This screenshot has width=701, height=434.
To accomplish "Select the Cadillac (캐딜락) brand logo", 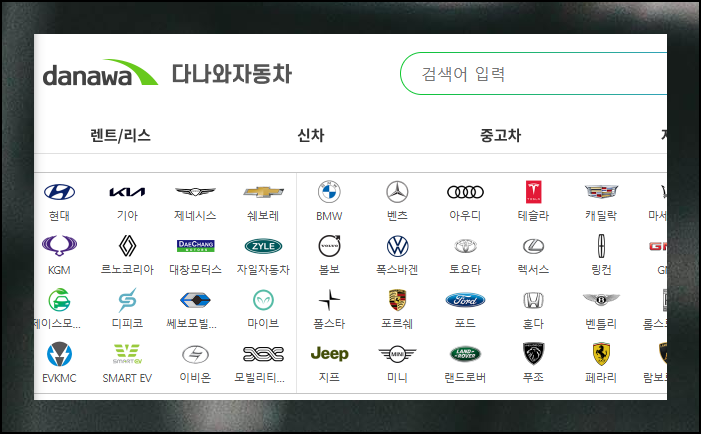I will coord(601,192).
